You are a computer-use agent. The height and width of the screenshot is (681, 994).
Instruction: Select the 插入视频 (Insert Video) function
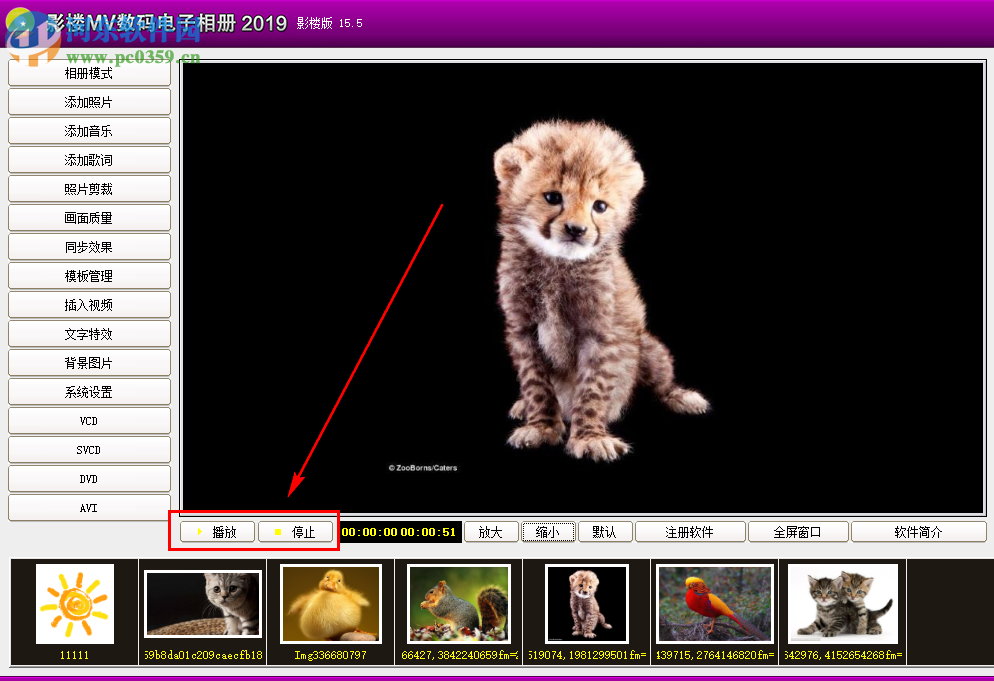(88, 304)
